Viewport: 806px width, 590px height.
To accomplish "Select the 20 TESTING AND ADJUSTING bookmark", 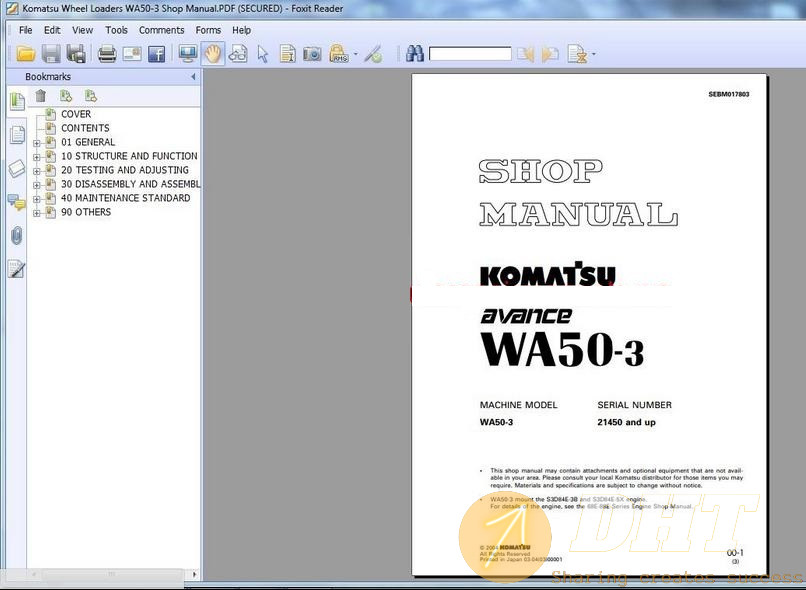I will pyautogui.click(x=125, y=170).
